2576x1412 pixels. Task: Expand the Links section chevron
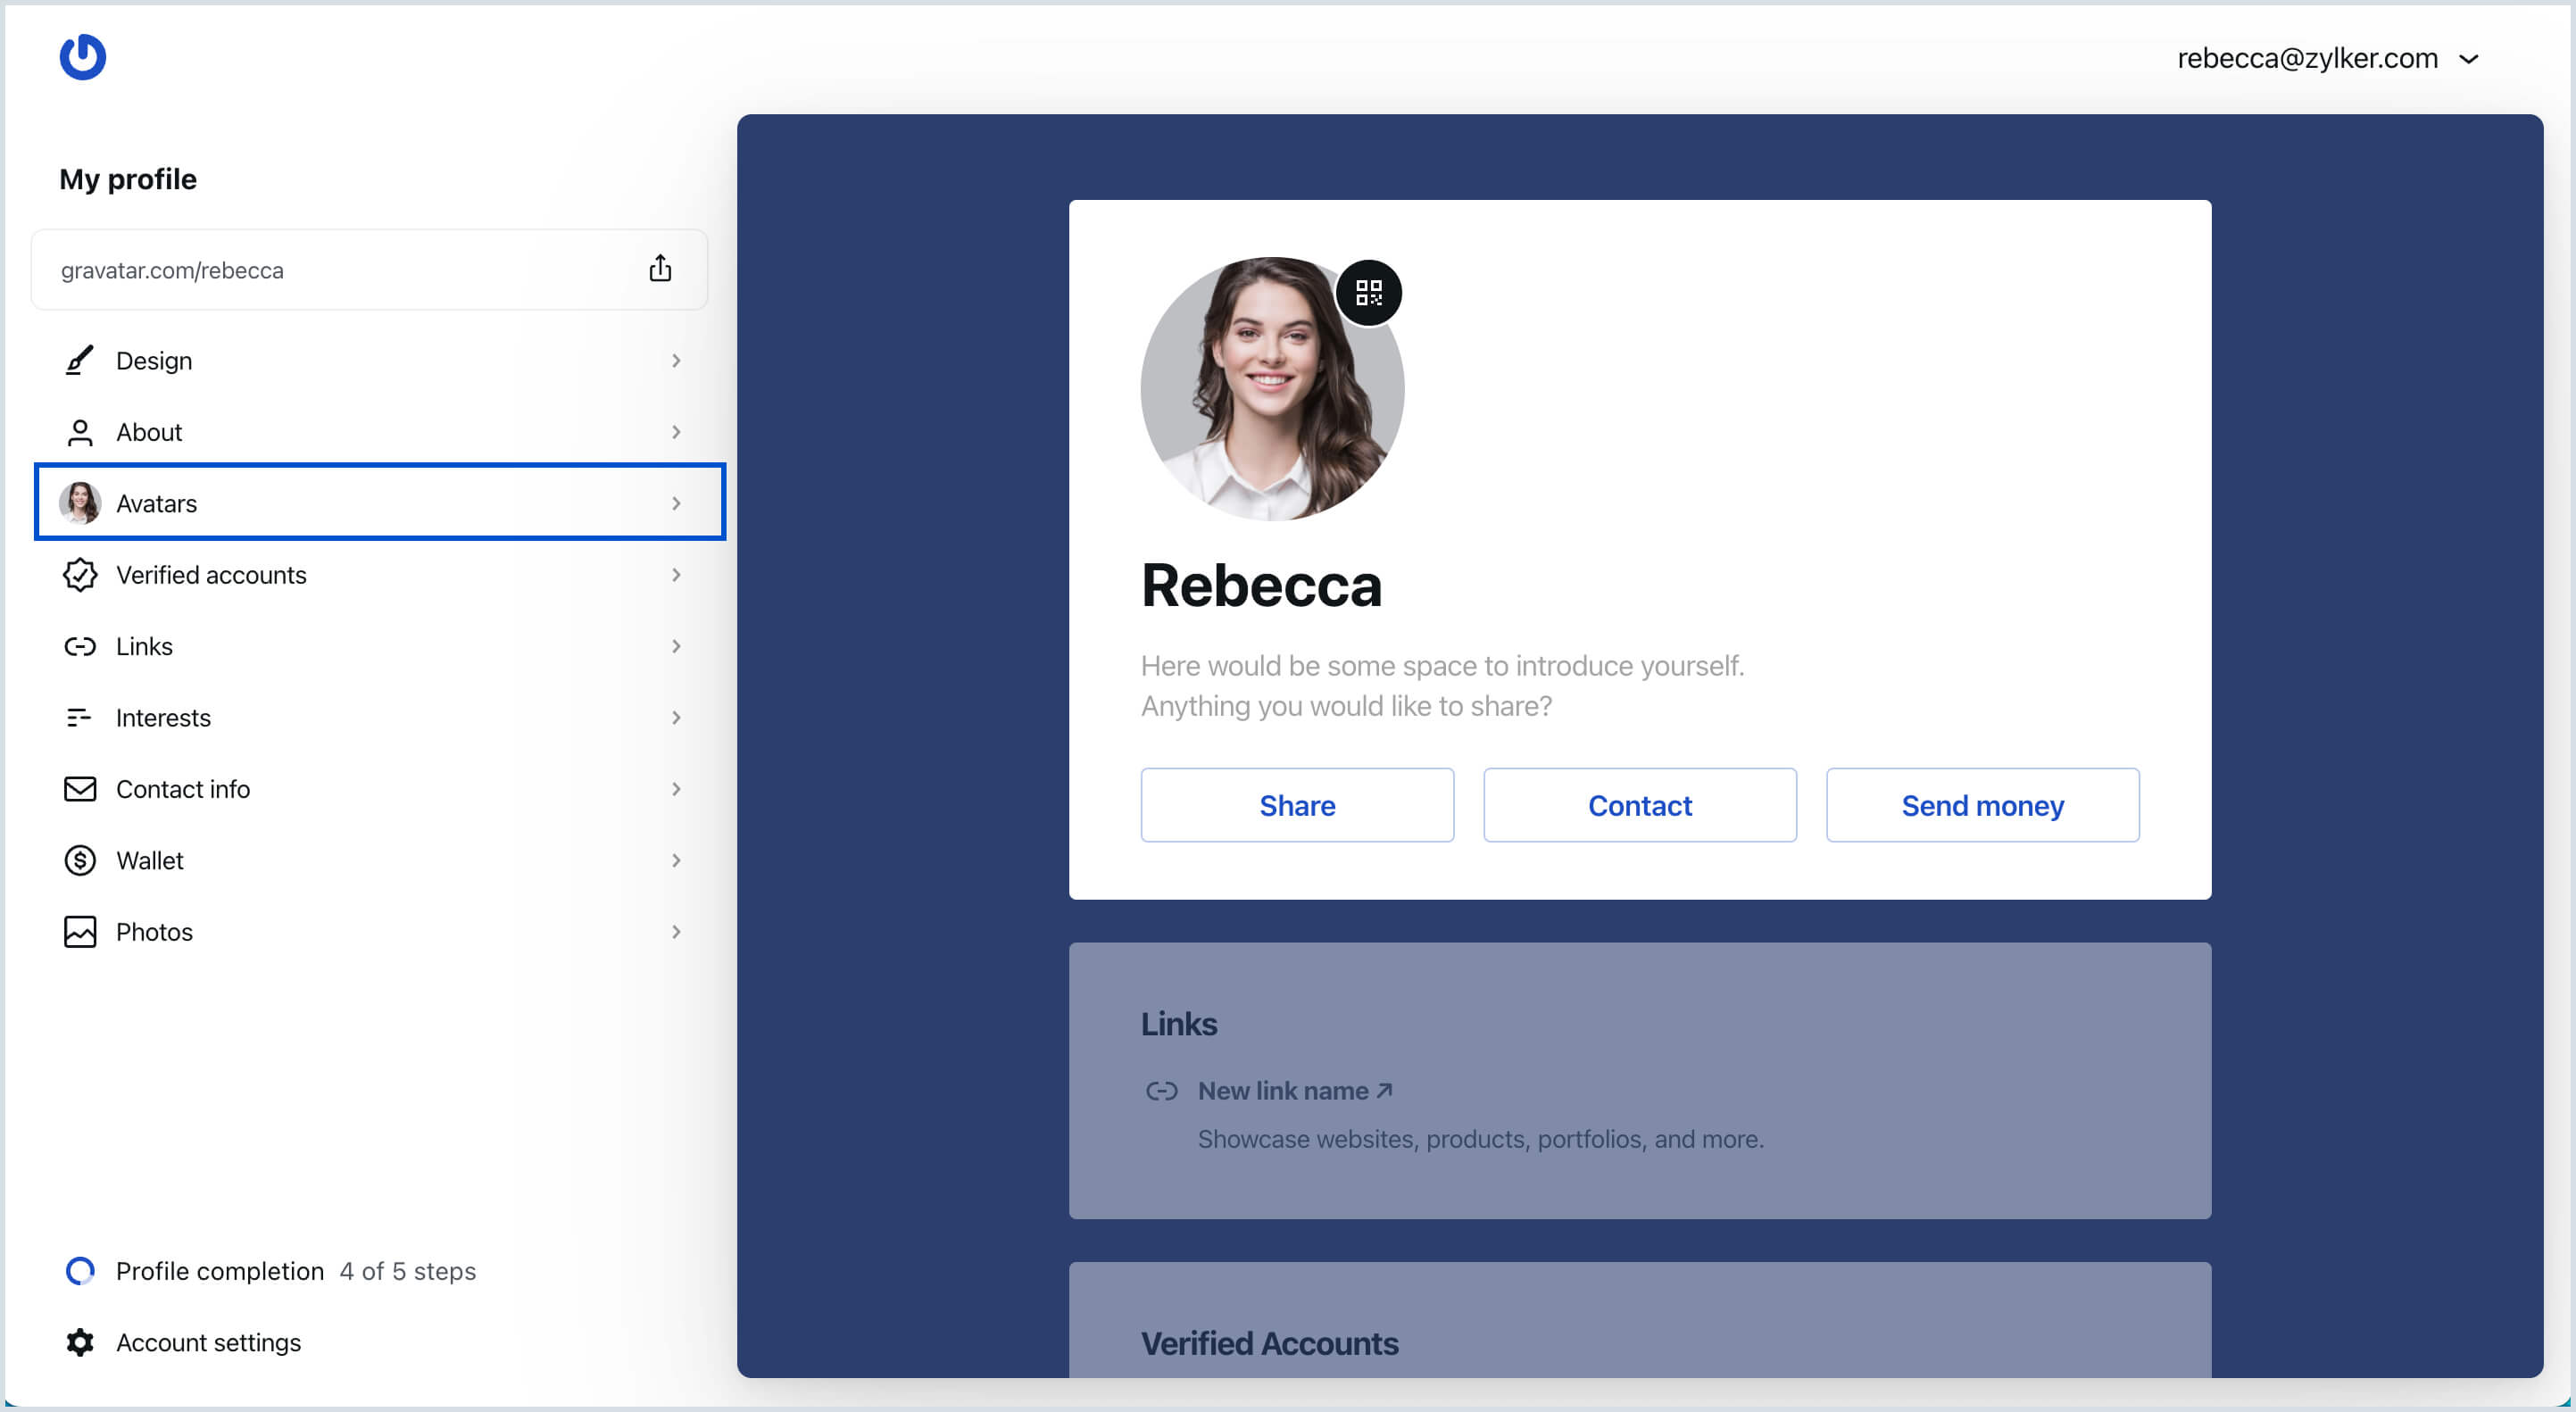676,646
